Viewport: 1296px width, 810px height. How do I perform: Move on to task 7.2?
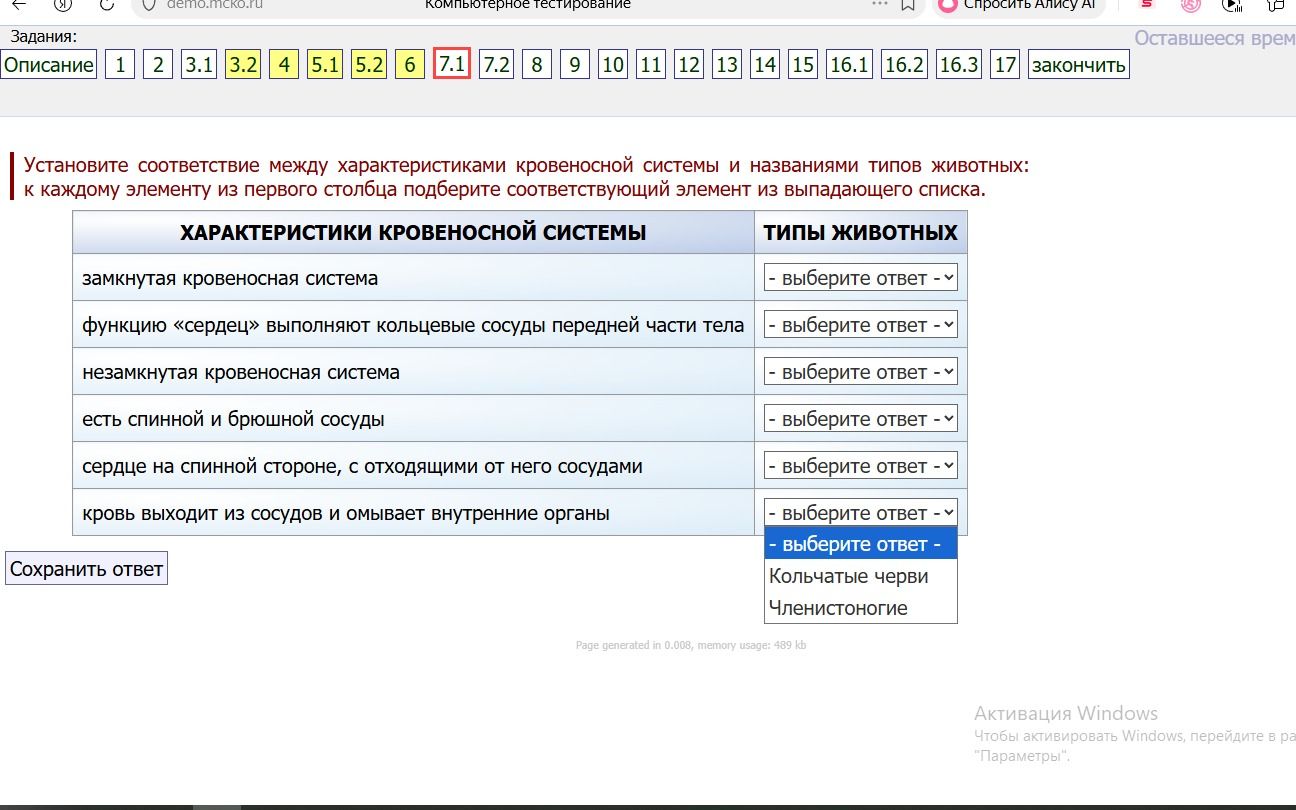pos(496,66)
